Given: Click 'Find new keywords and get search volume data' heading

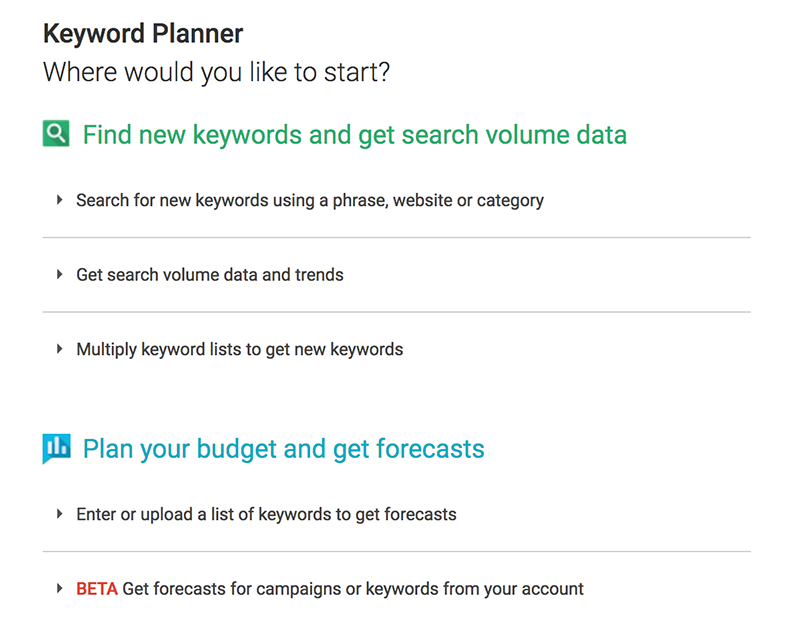Looking at the screenshot, I should click(x=355, y=135).
